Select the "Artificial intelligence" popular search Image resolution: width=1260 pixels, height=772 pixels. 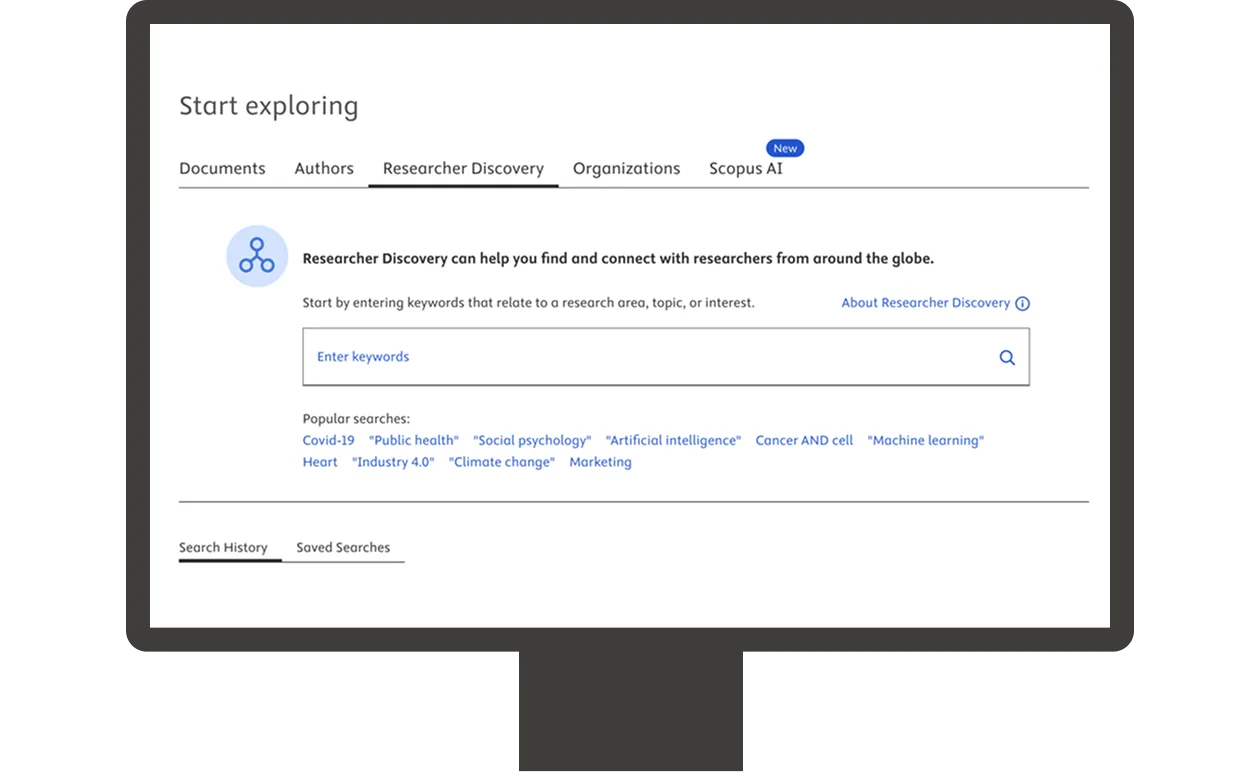673,440
